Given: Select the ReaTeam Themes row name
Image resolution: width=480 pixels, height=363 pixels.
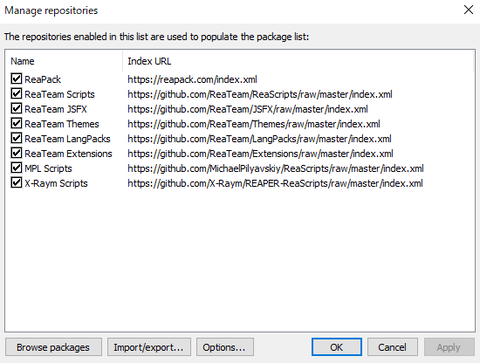Looking at the screenshot, I should pyautogui.click(x=62, y=124).
